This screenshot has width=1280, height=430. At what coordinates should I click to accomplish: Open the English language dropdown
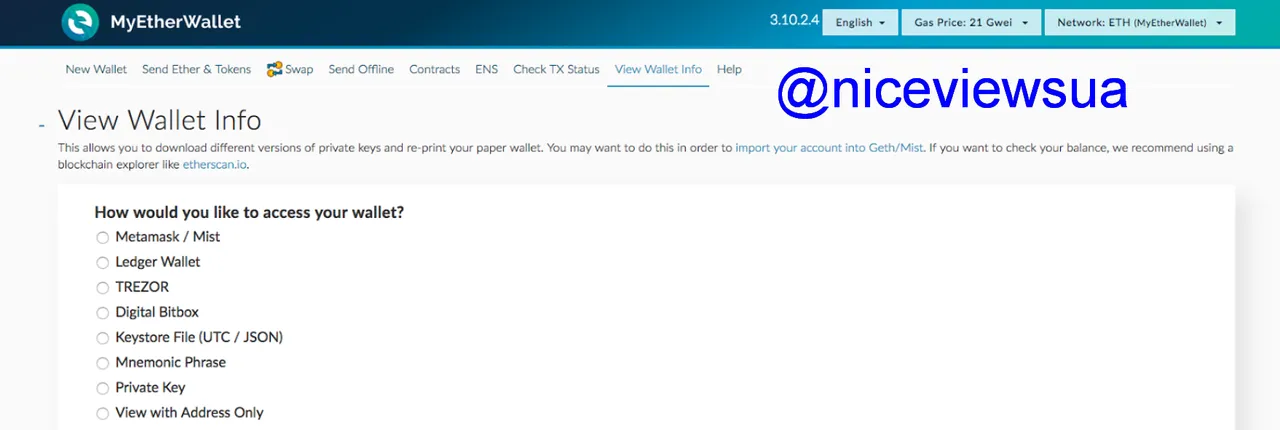click(x=860, y=22)
